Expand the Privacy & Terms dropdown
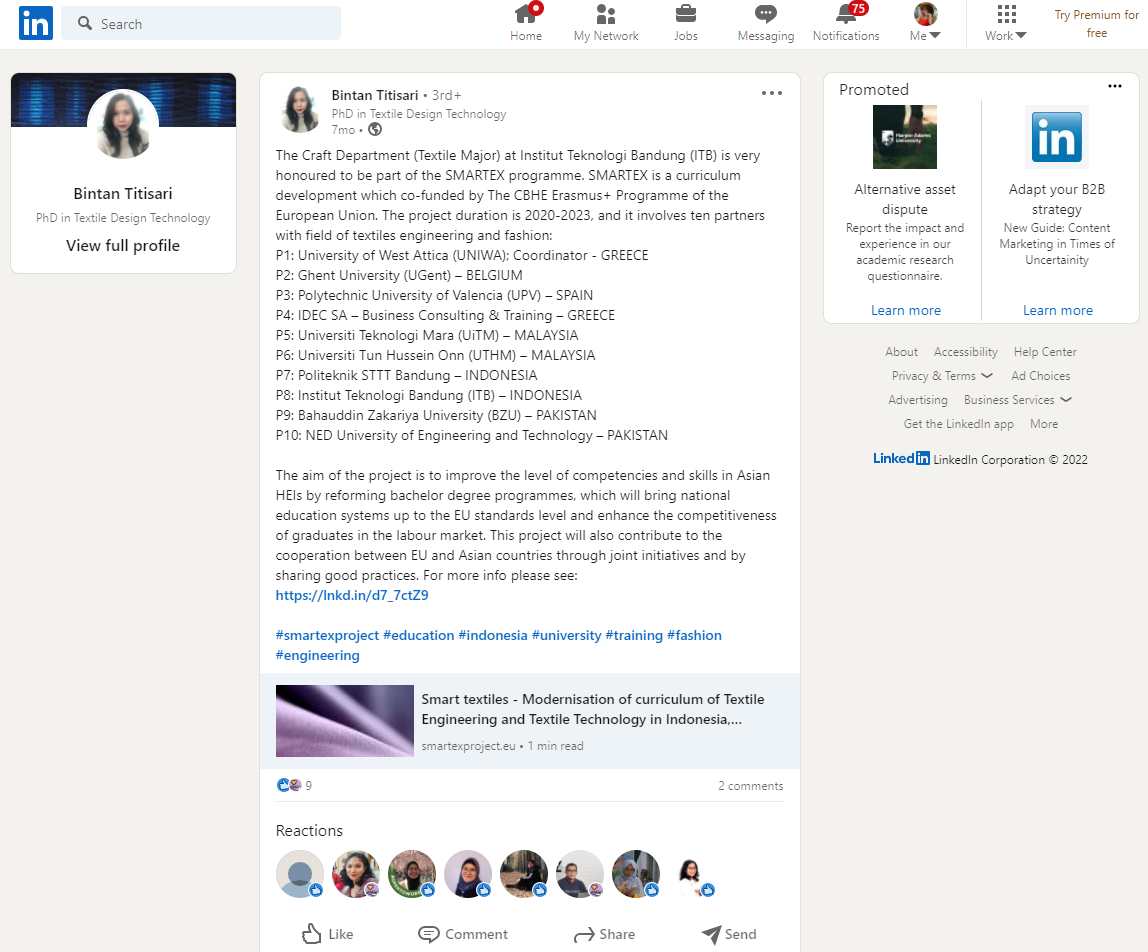This screenshot has width=1148, height=952. click(x=942, y=376)
